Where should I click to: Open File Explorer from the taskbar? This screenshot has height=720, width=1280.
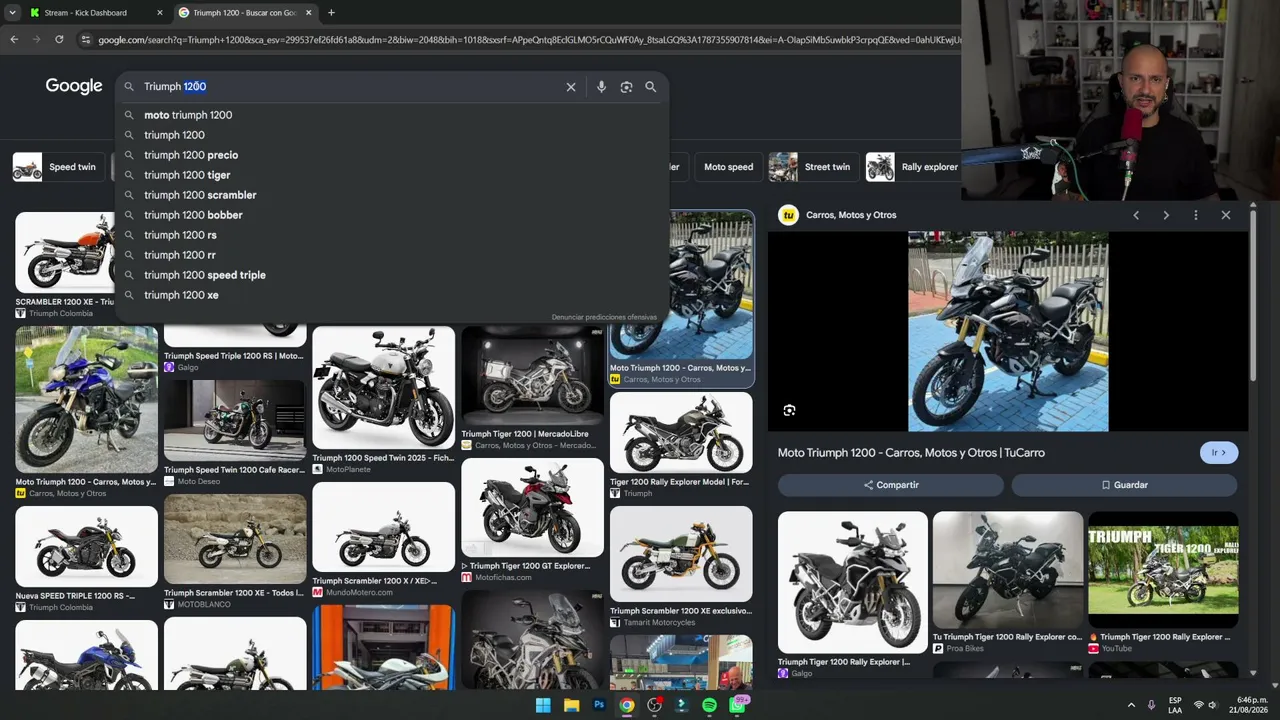[571, 705]
